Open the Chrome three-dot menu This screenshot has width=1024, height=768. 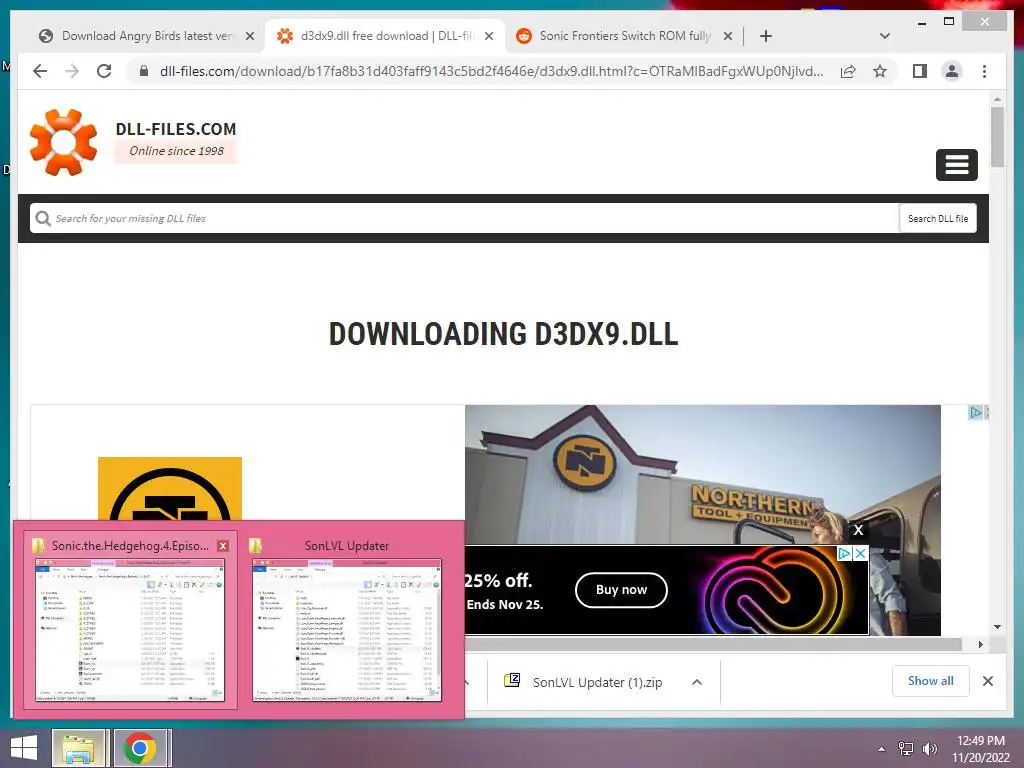point(984,71)
